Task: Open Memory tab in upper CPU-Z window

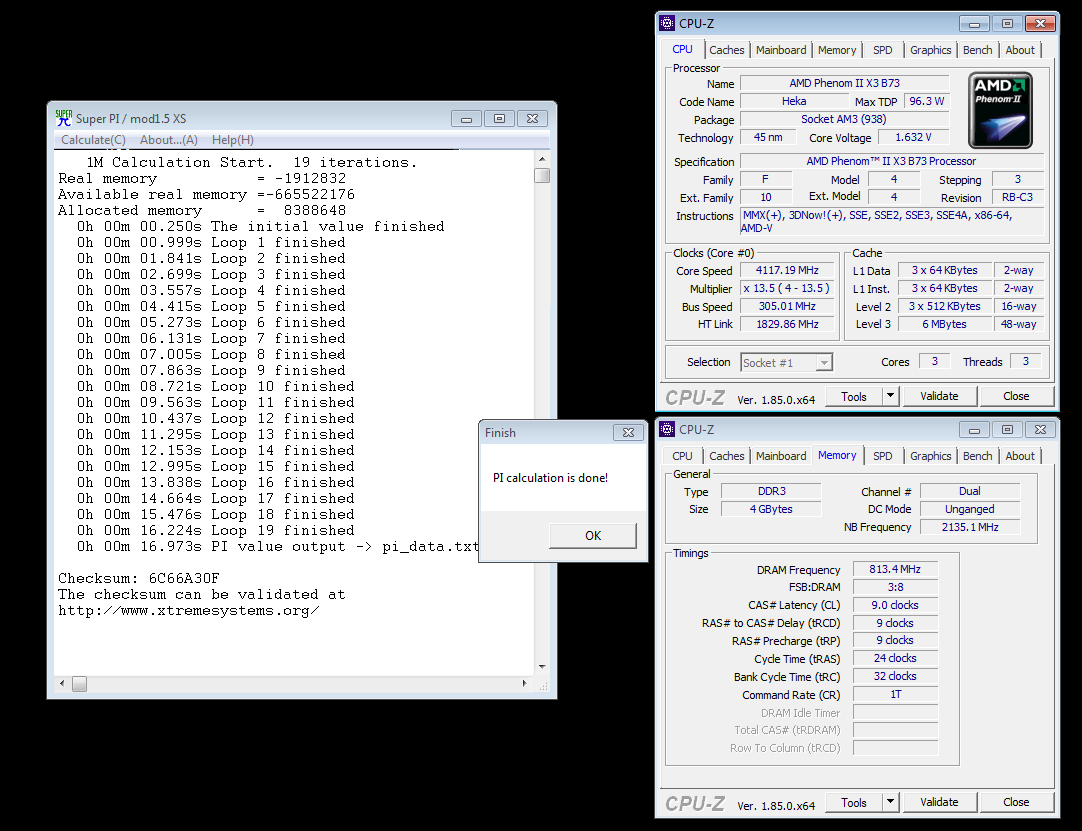Action: [x=837, y=50]
